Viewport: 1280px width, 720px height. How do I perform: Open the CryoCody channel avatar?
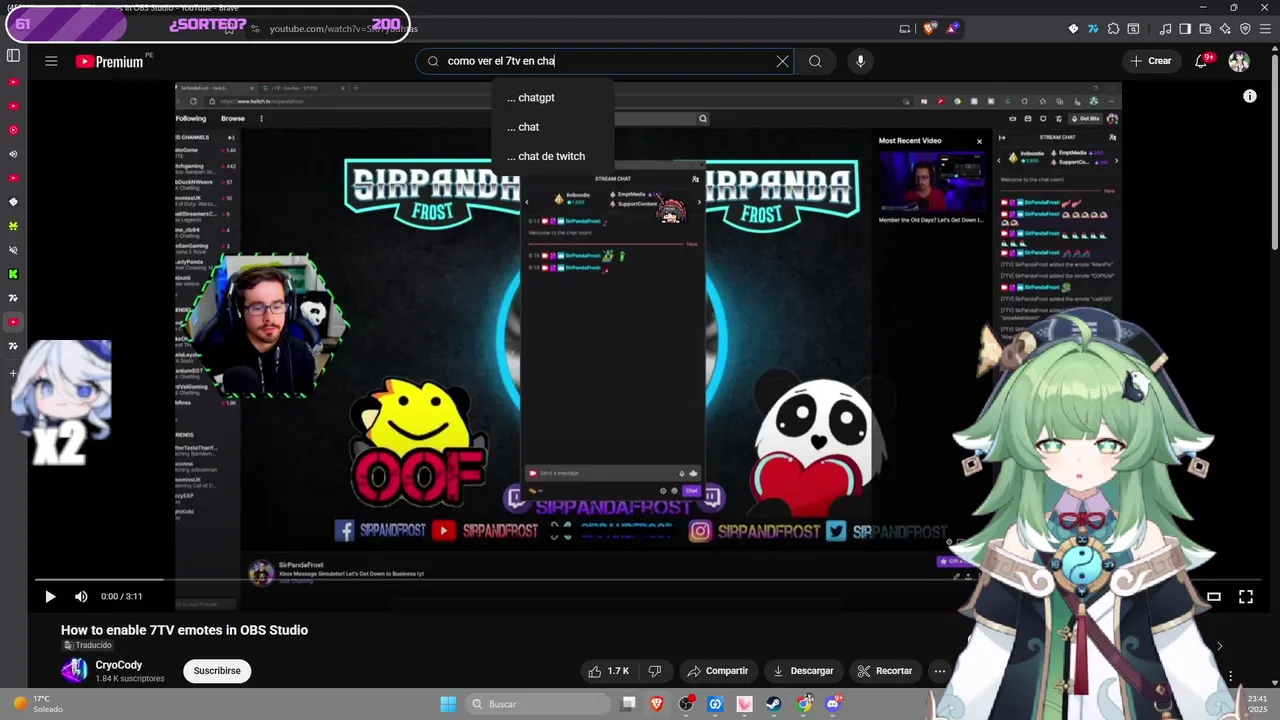[74, 671]
